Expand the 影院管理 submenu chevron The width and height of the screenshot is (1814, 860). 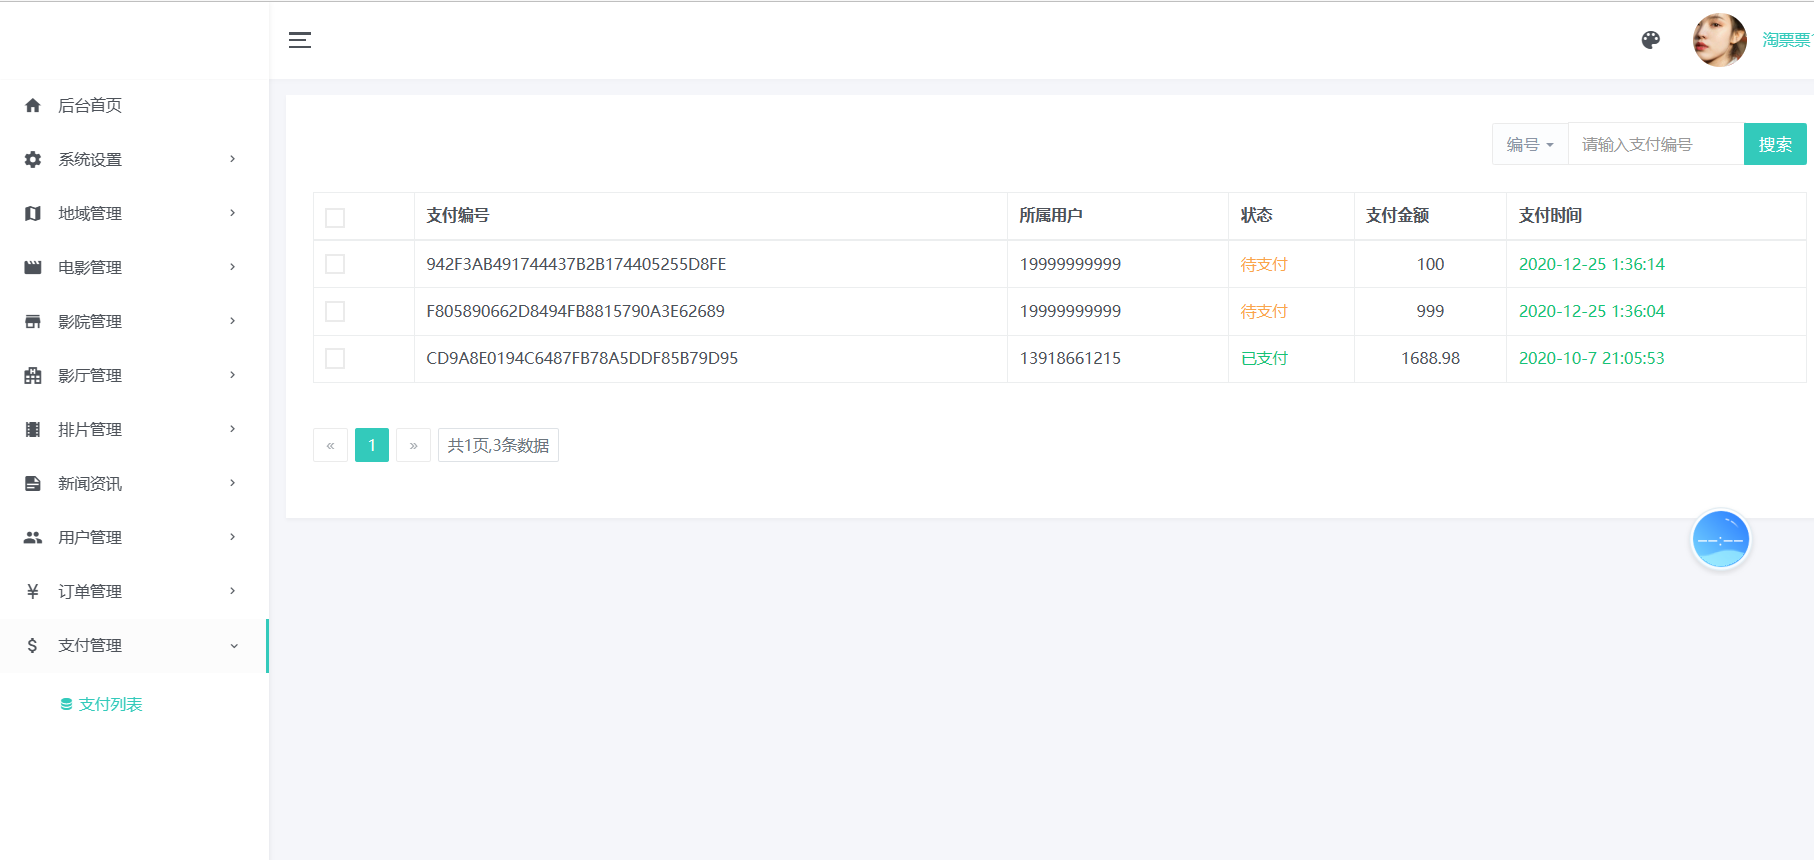(233, 321)
